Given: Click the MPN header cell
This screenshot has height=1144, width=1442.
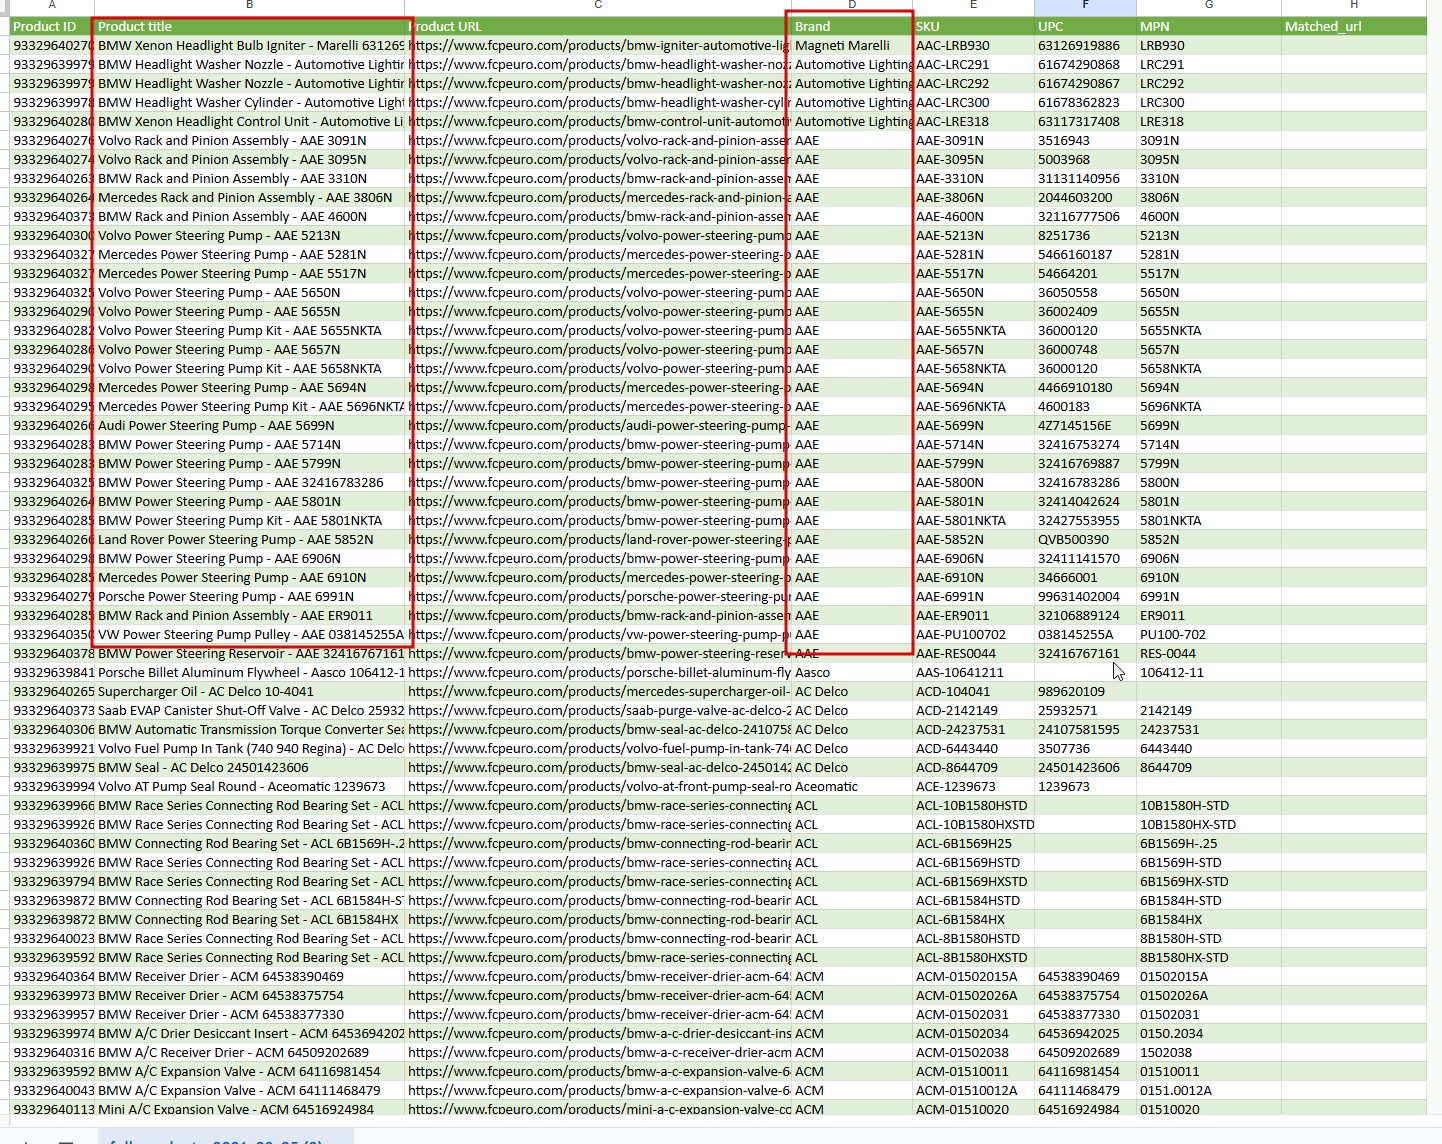Looking at the screenshot, I should (x=1209, y=26).
